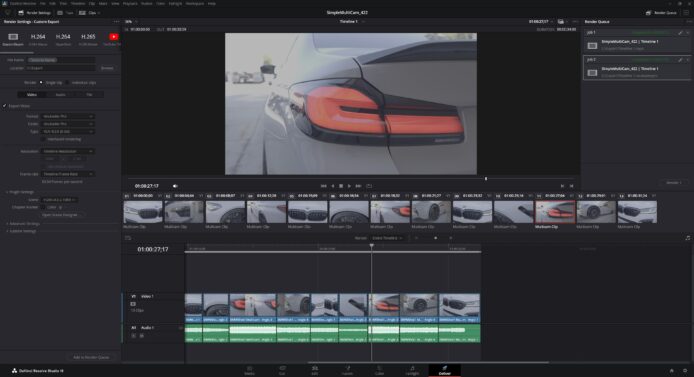
Task: Jump to last frame in viewer
Action: click(x=358, y=186)
